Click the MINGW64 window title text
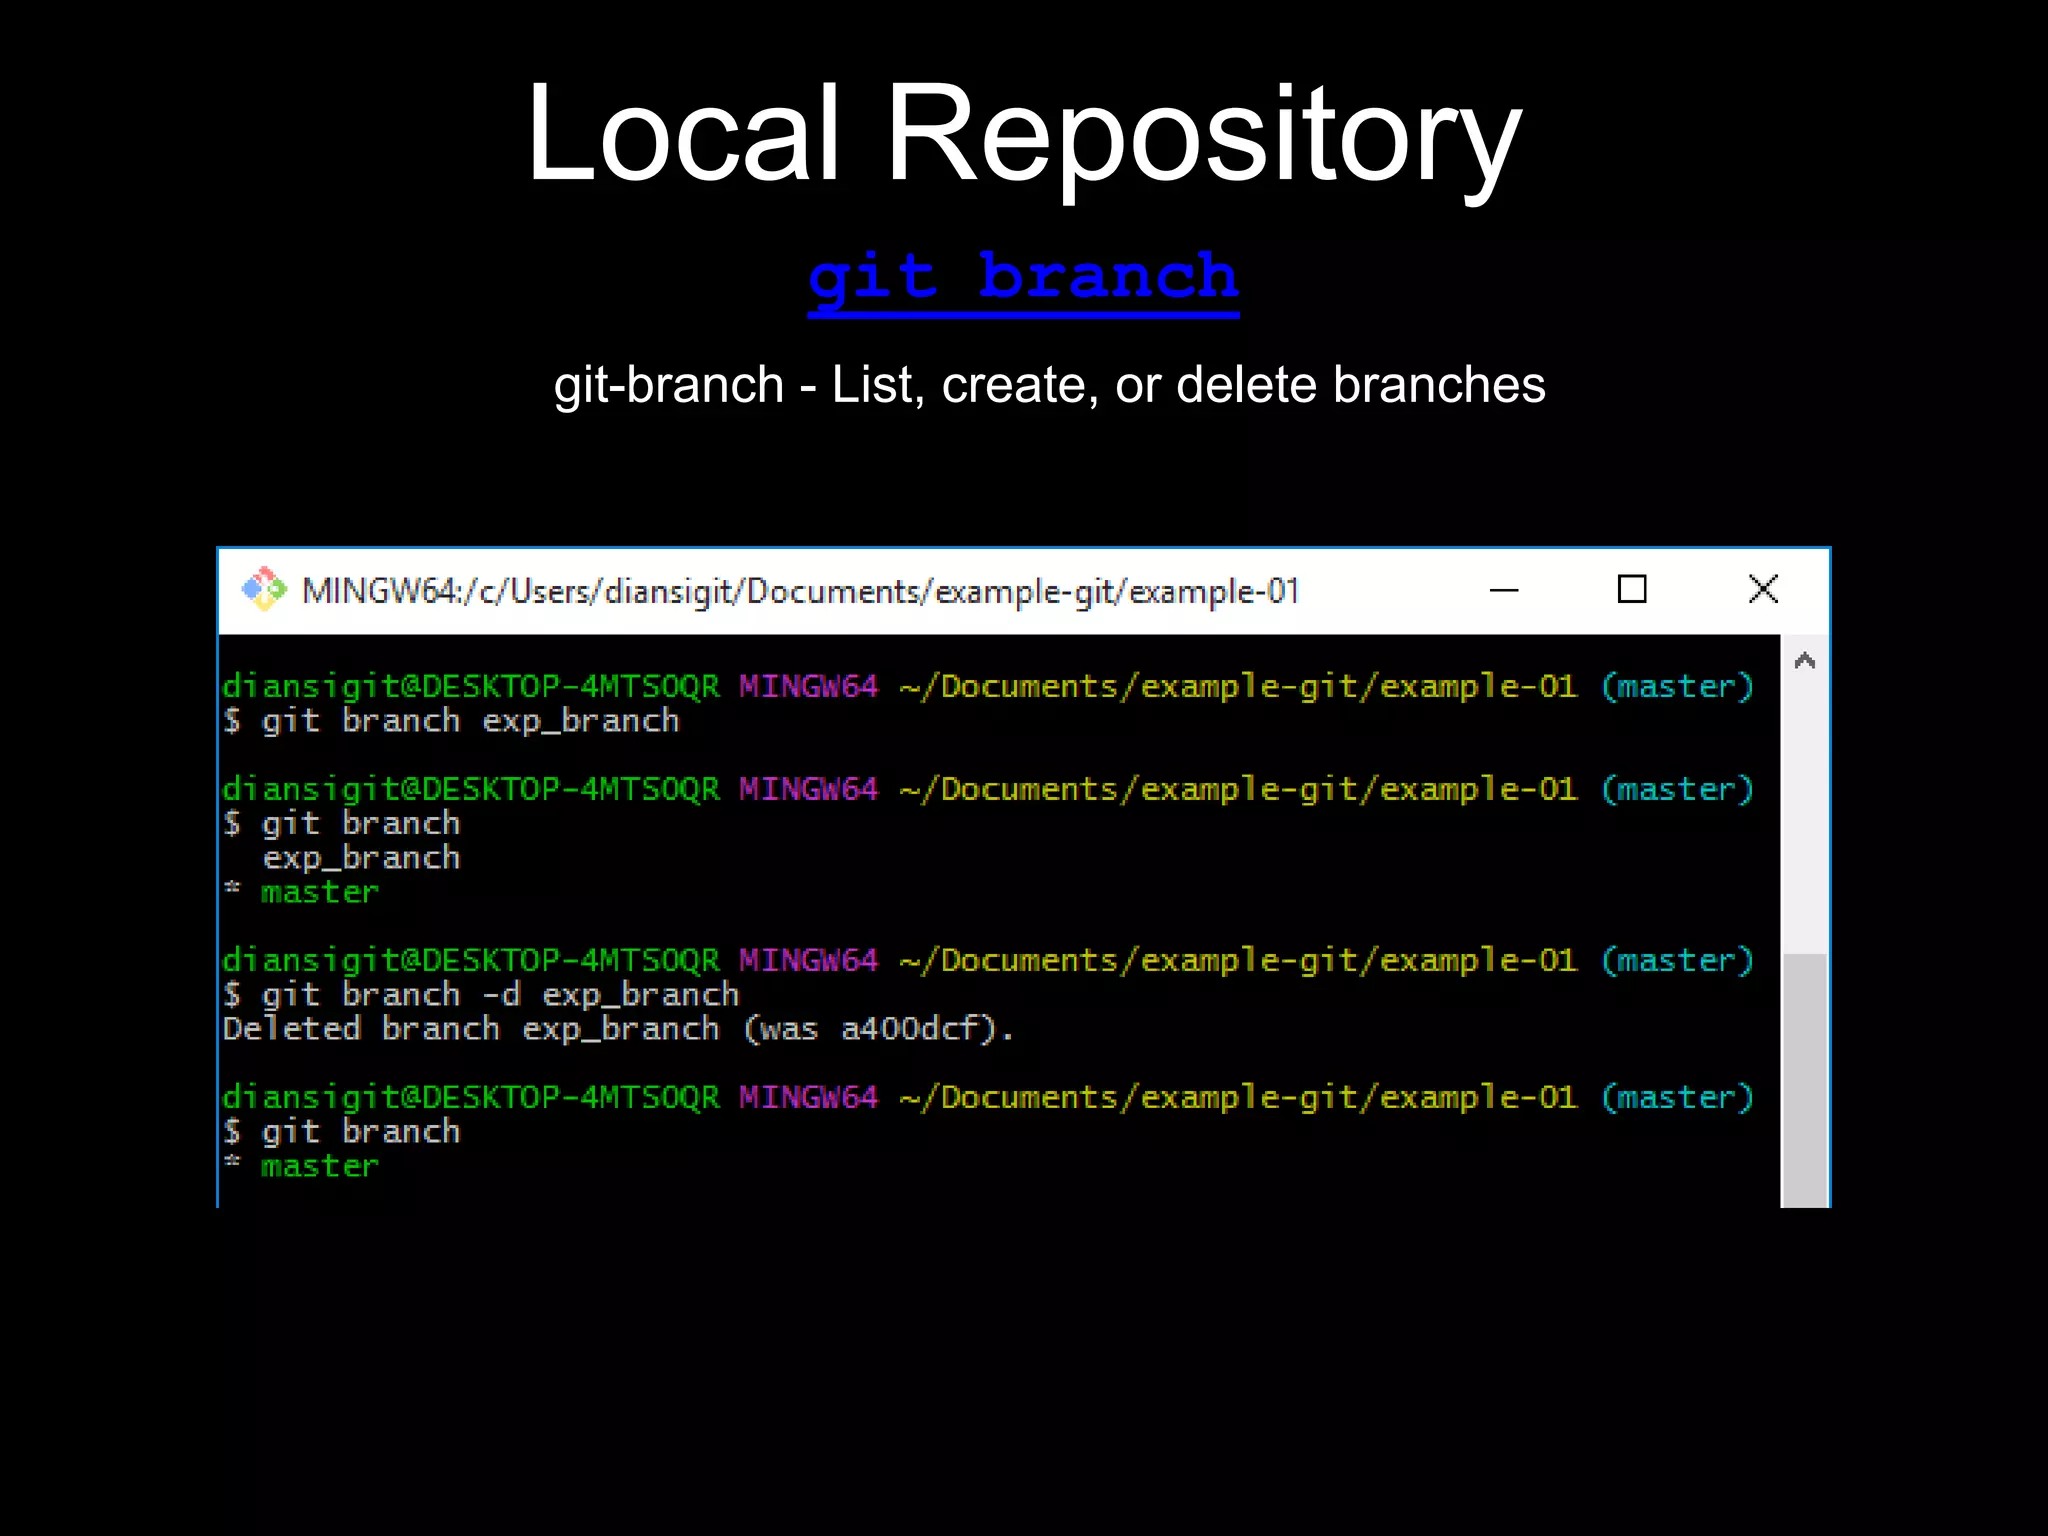Viewport: 2048px width, 1536px height. click(800, 592)
